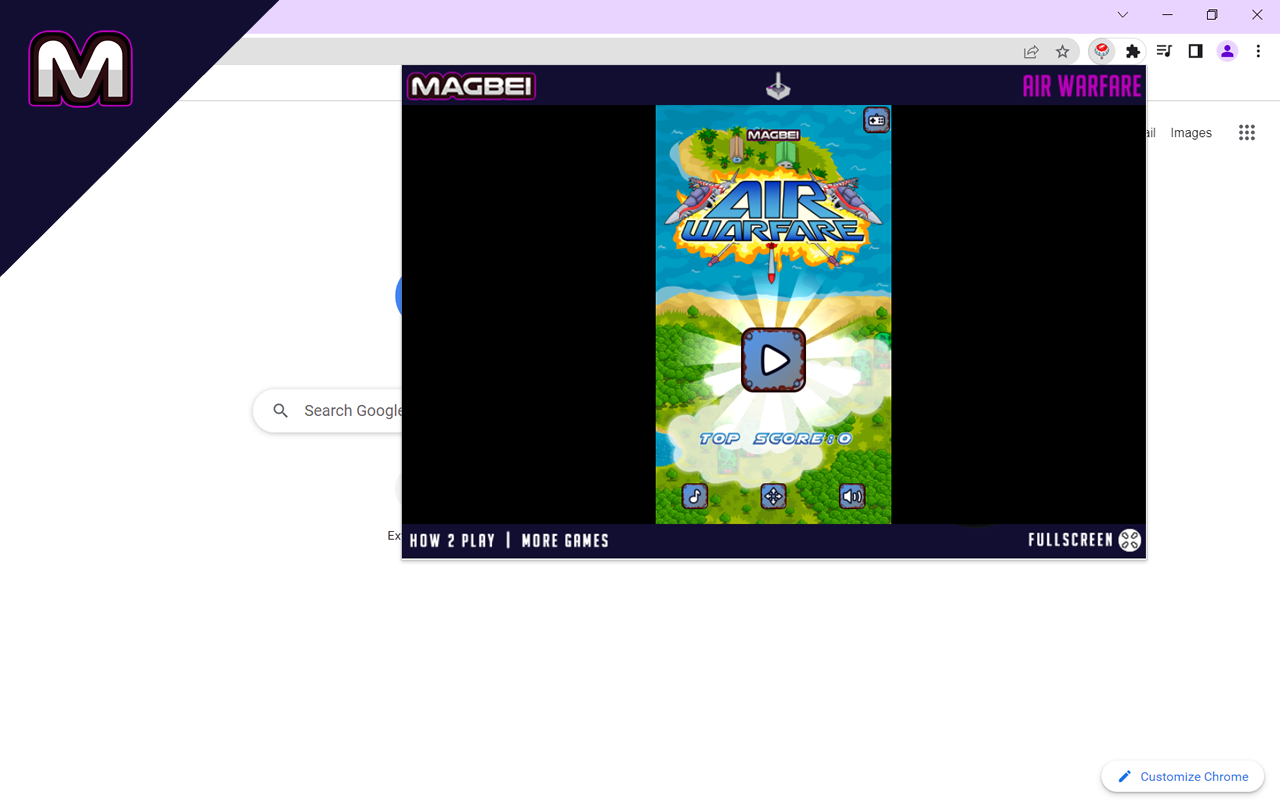This screenshot has height=800, width=1280.
Task: Expand the tab search chevron
Action: coord(1123,15)
